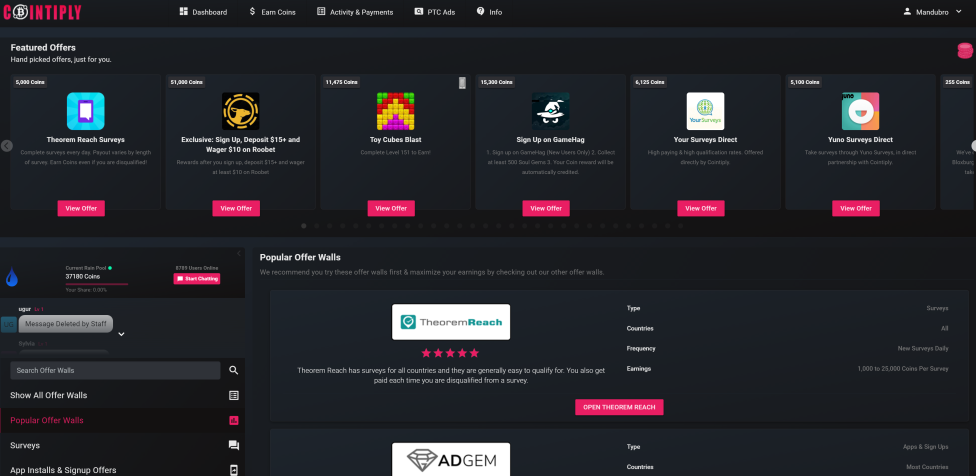Open the Info menu
The image size is (976, 476).
click(x=489, y=12)
